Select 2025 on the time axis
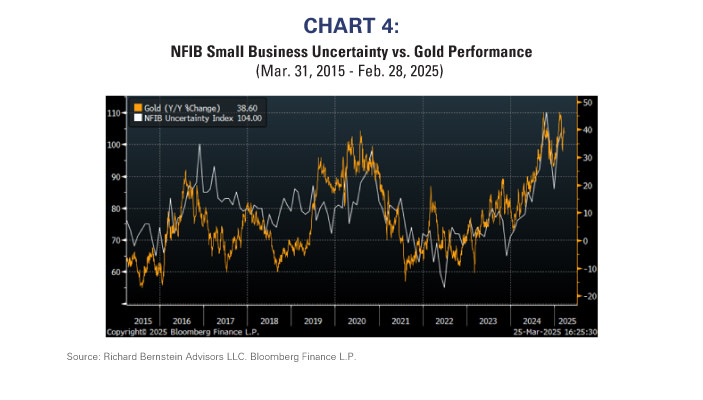Viewport: 703px width, 400px height. click(x=566, y=319)
